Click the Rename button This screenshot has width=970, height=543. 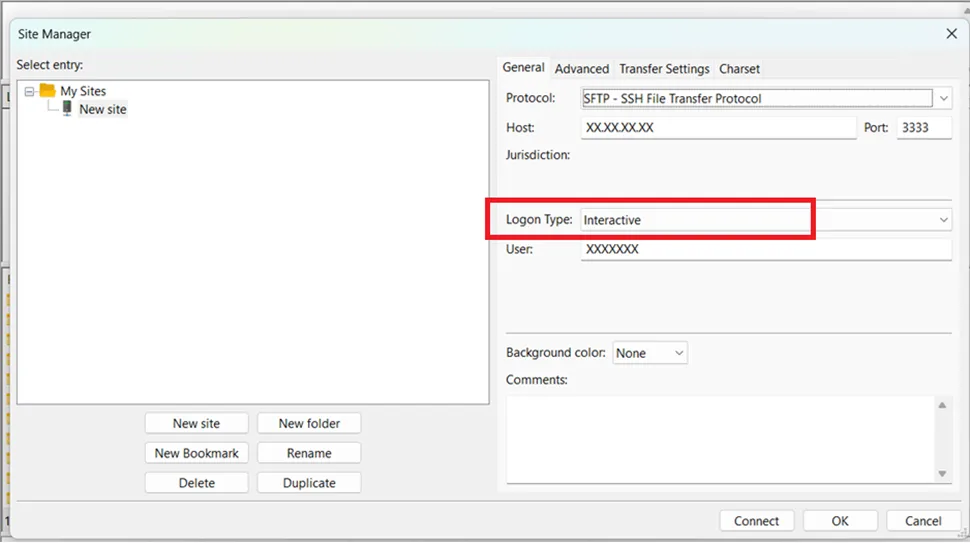[309, 453]
